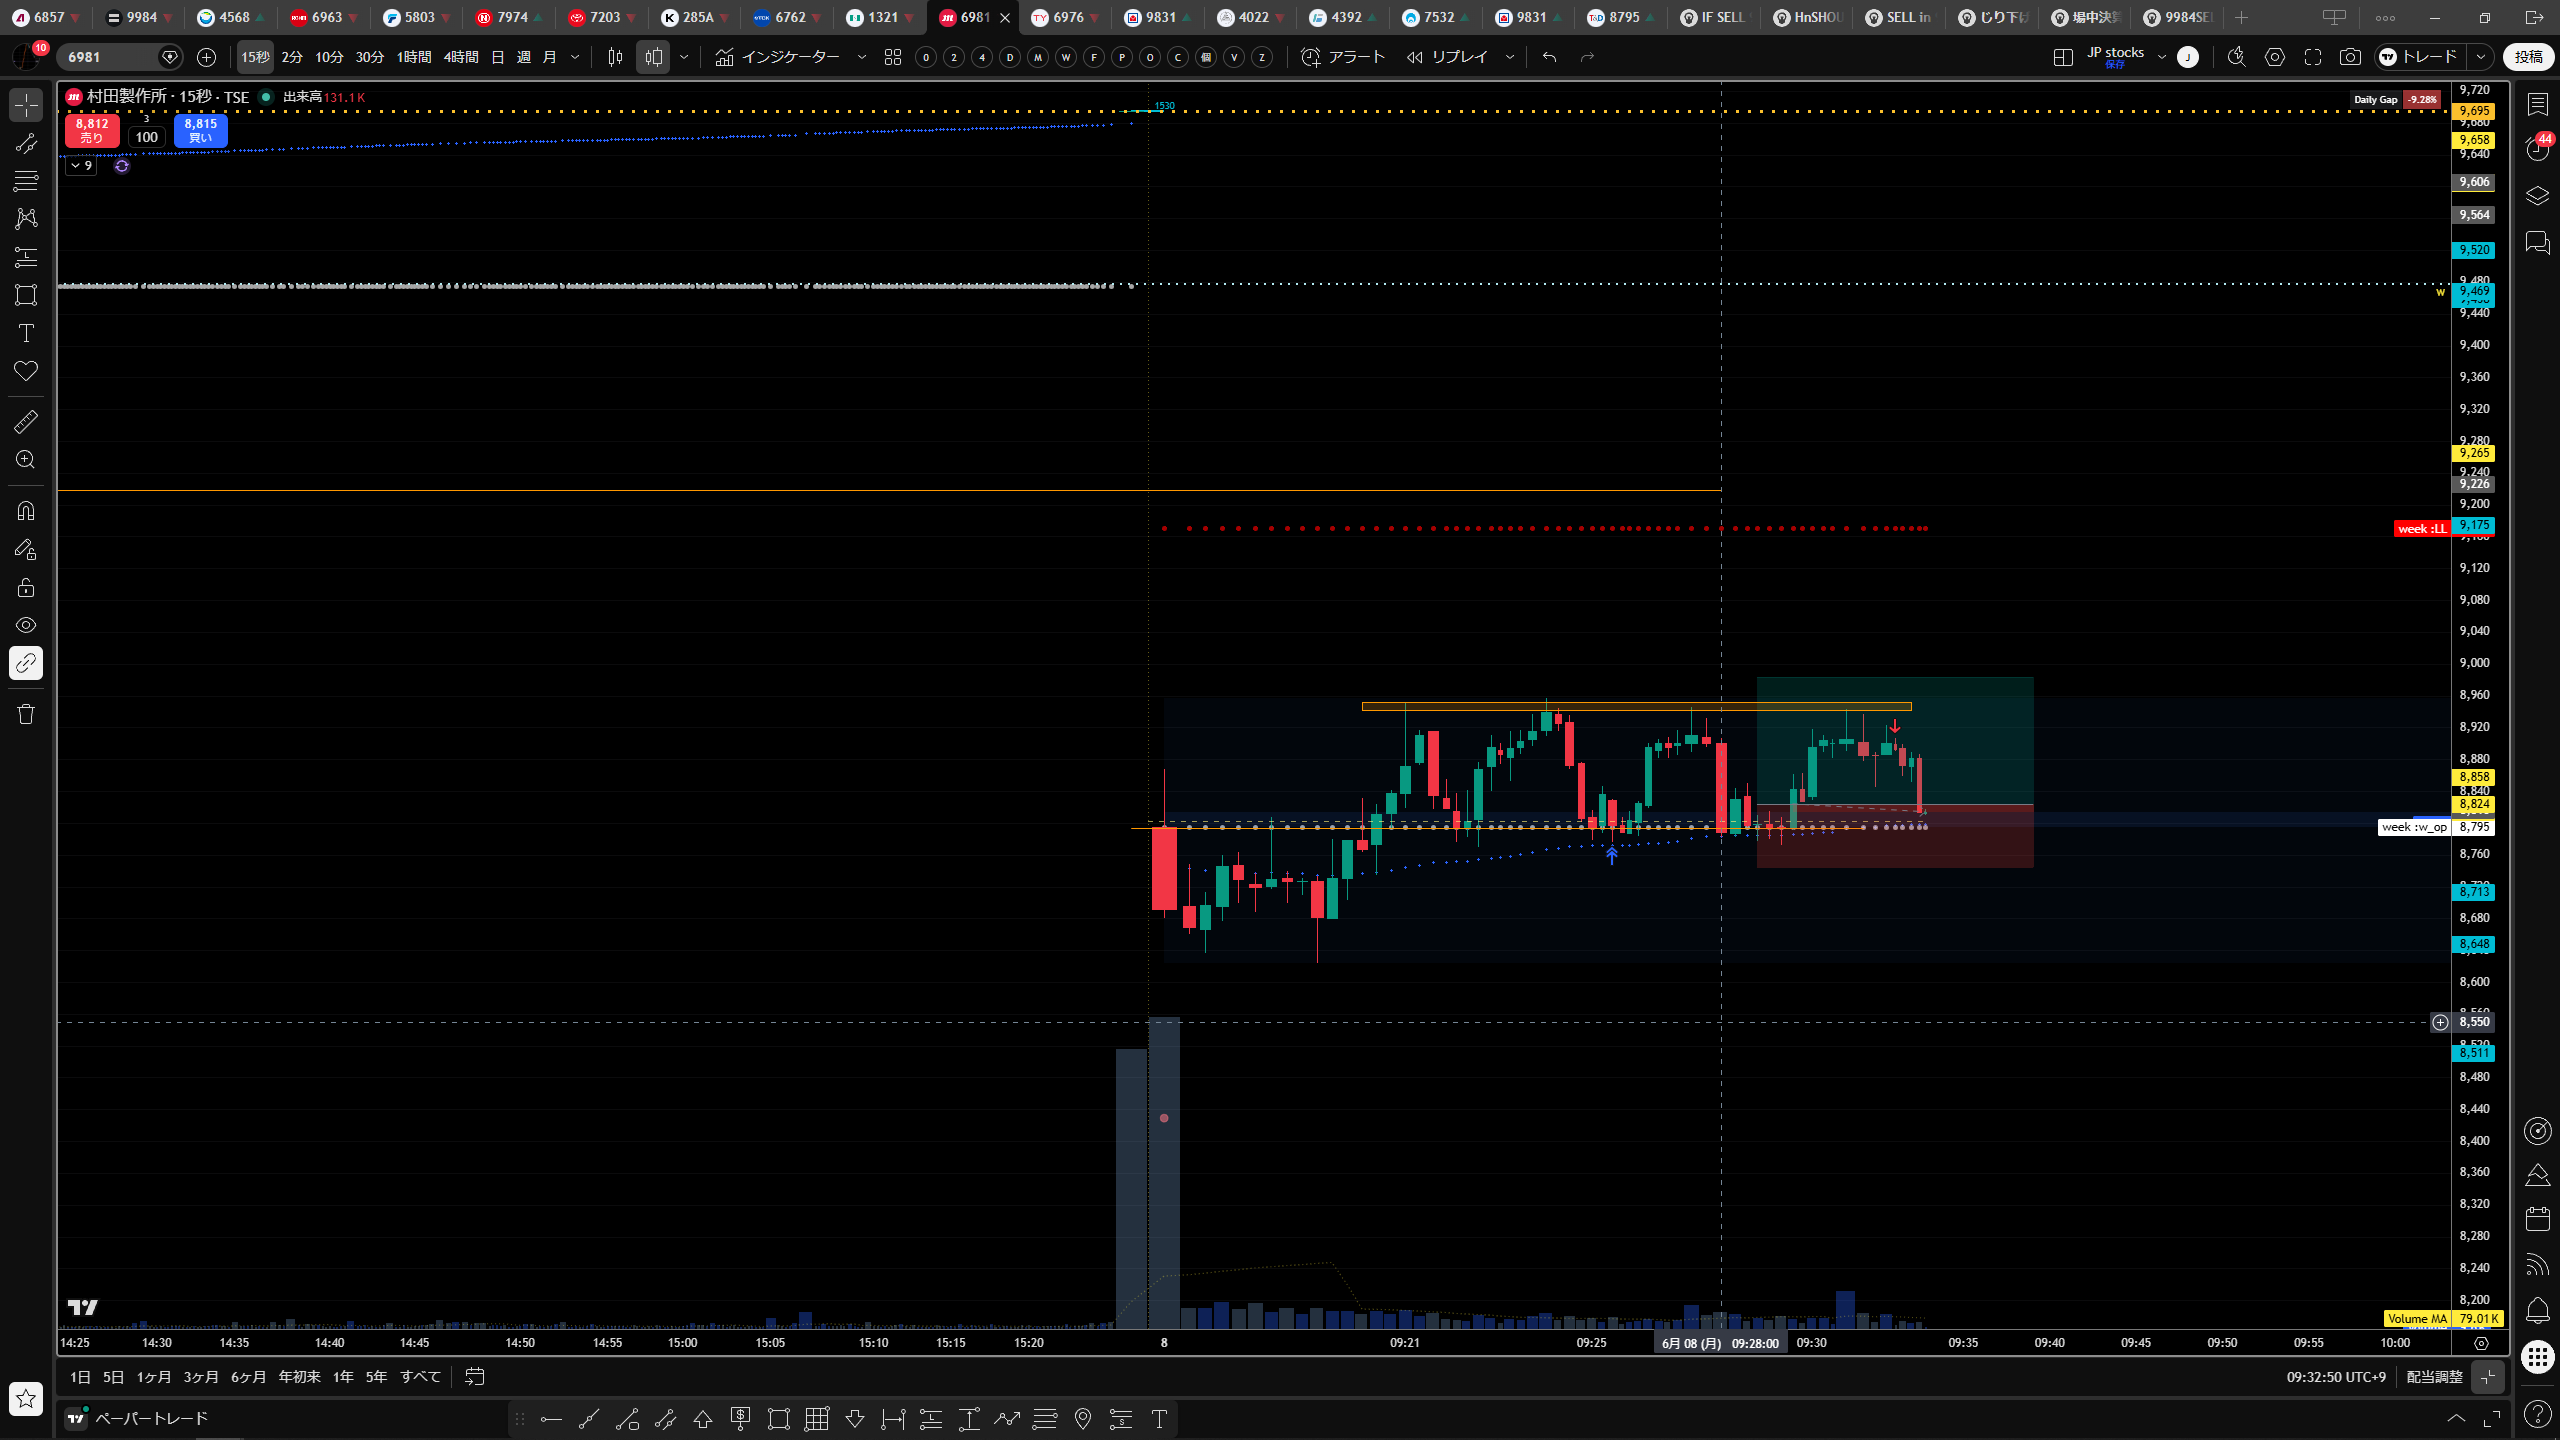2560x1440 pixels.
Task: Click the 投稿 publish button
Action: pos(2529,57)
